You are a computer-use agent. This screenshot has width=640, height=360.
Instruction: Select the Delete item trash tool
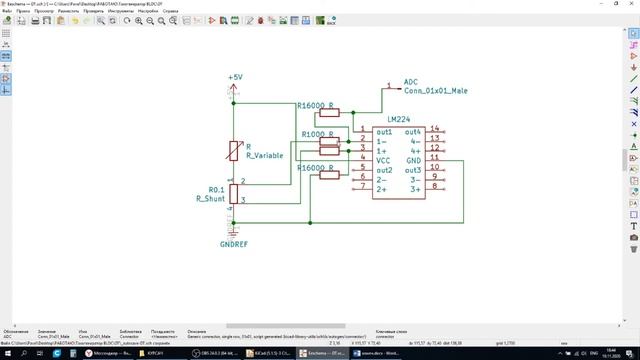[x=633, y=249]
